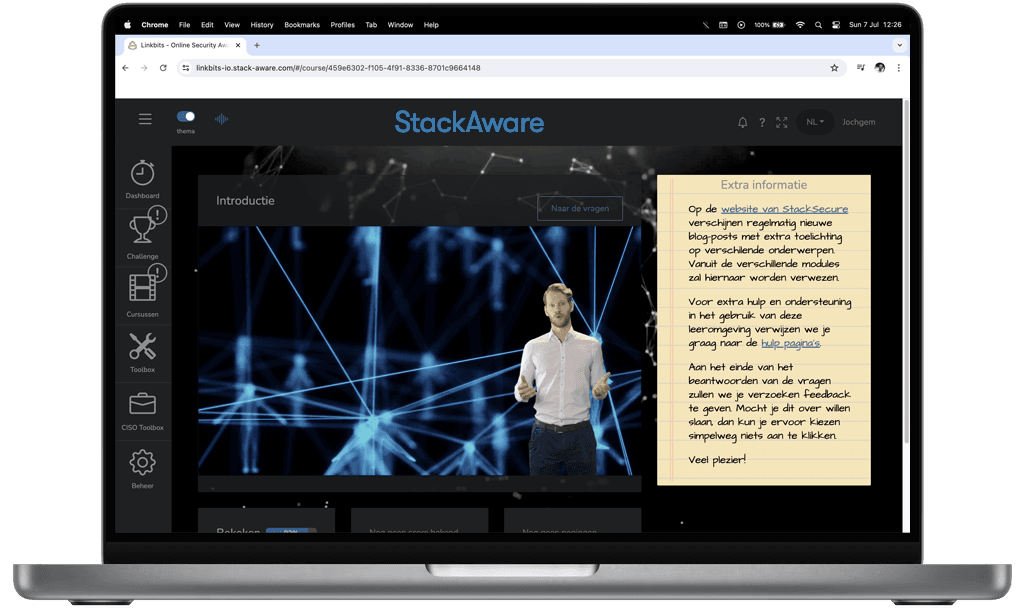This screenshot has height=608, width=1024.
Task: Bookmark this page with the star
Action: [x=834, y=68]
